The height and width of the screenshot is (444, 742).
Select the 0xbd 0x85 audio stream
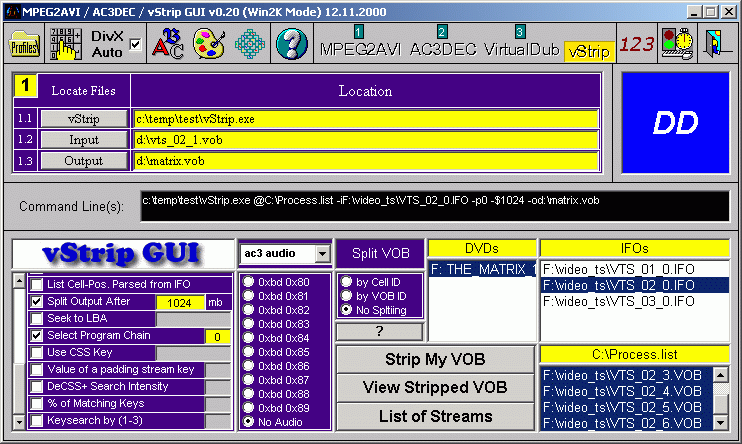point(248,352)
